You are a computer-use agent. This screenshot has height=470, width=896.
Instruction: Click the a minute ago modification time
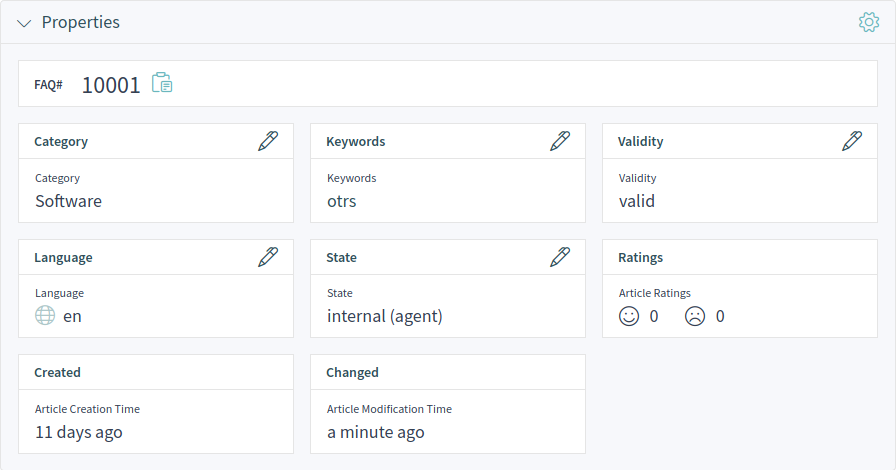376,432
